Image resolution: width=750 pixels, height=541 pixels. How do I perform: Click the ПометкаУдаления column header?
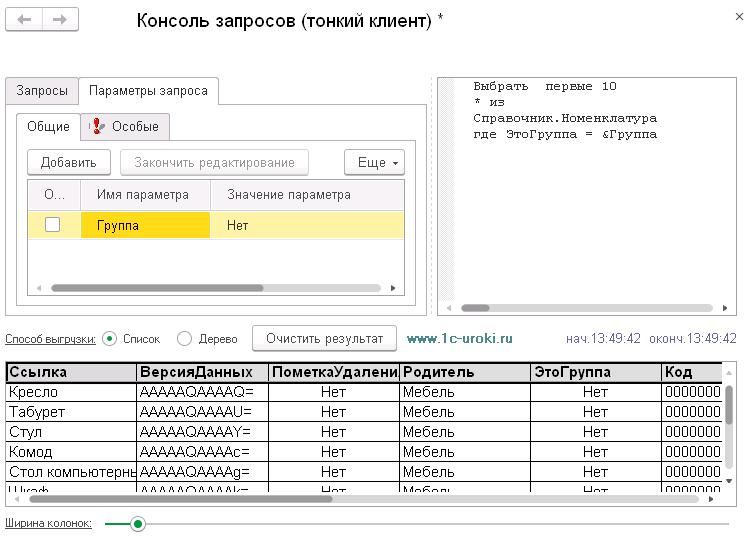pos(333,372)
